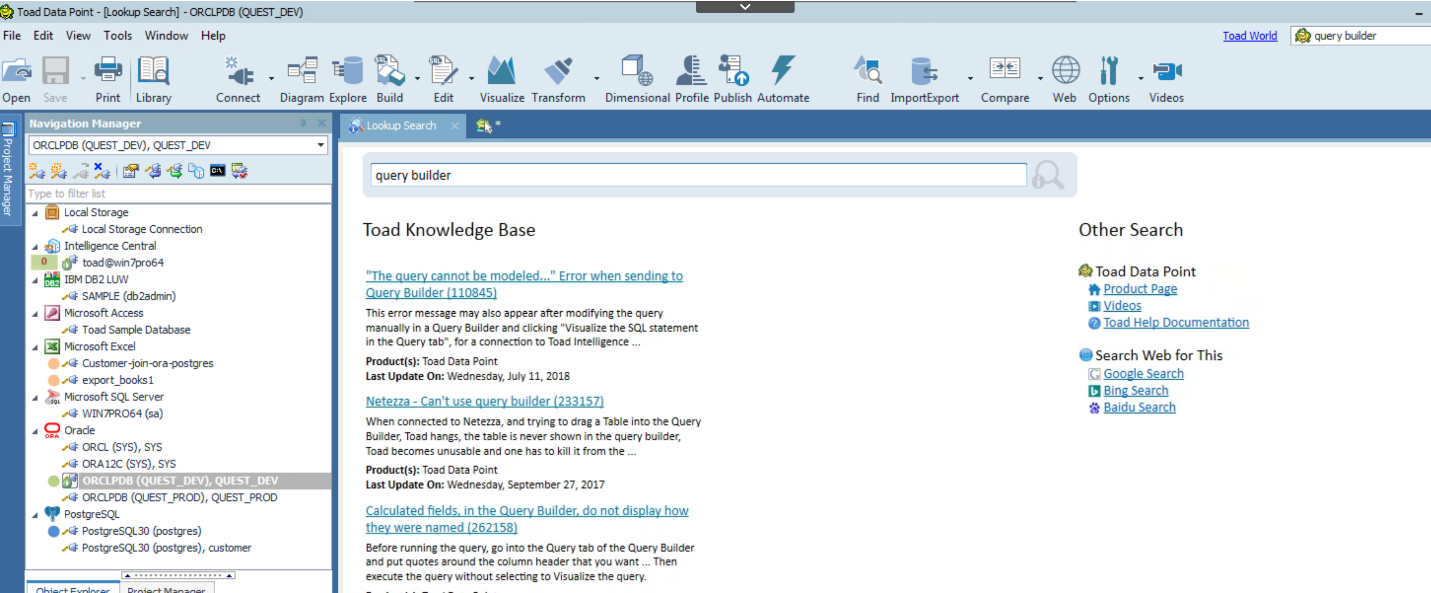Open the Web globe icon
The height and width of the screenshot is (593, 1431).
[x=1065, y=72]
